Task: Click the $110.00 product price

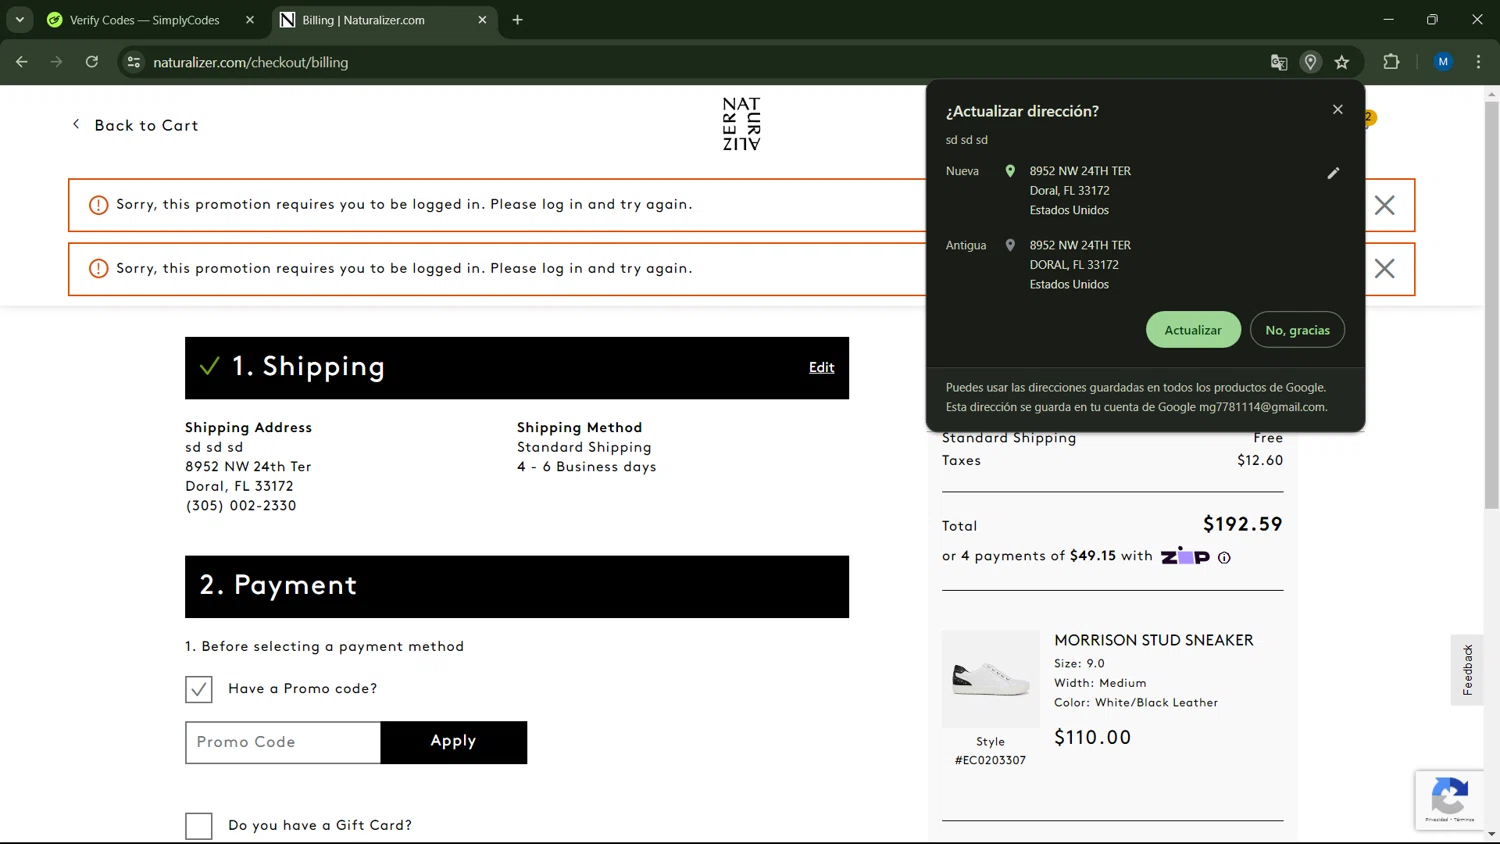Action: [1093, 738]
